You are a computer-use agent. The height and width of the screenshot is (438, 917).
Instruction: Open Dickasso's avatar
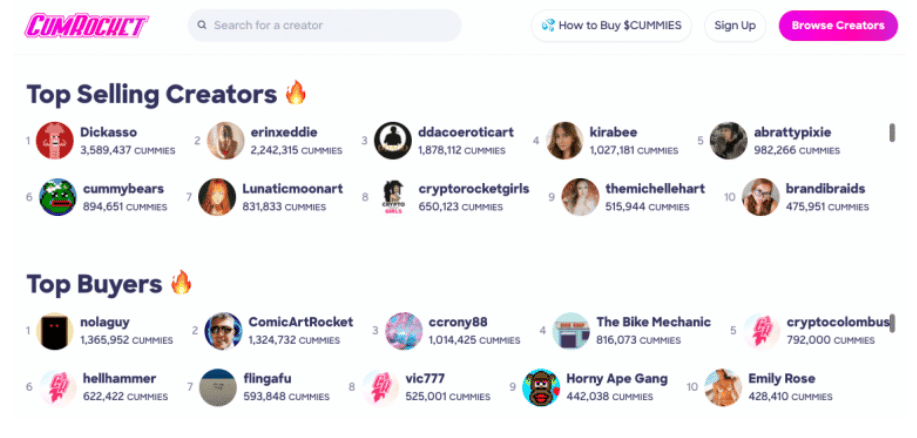[x=54, y=141]
